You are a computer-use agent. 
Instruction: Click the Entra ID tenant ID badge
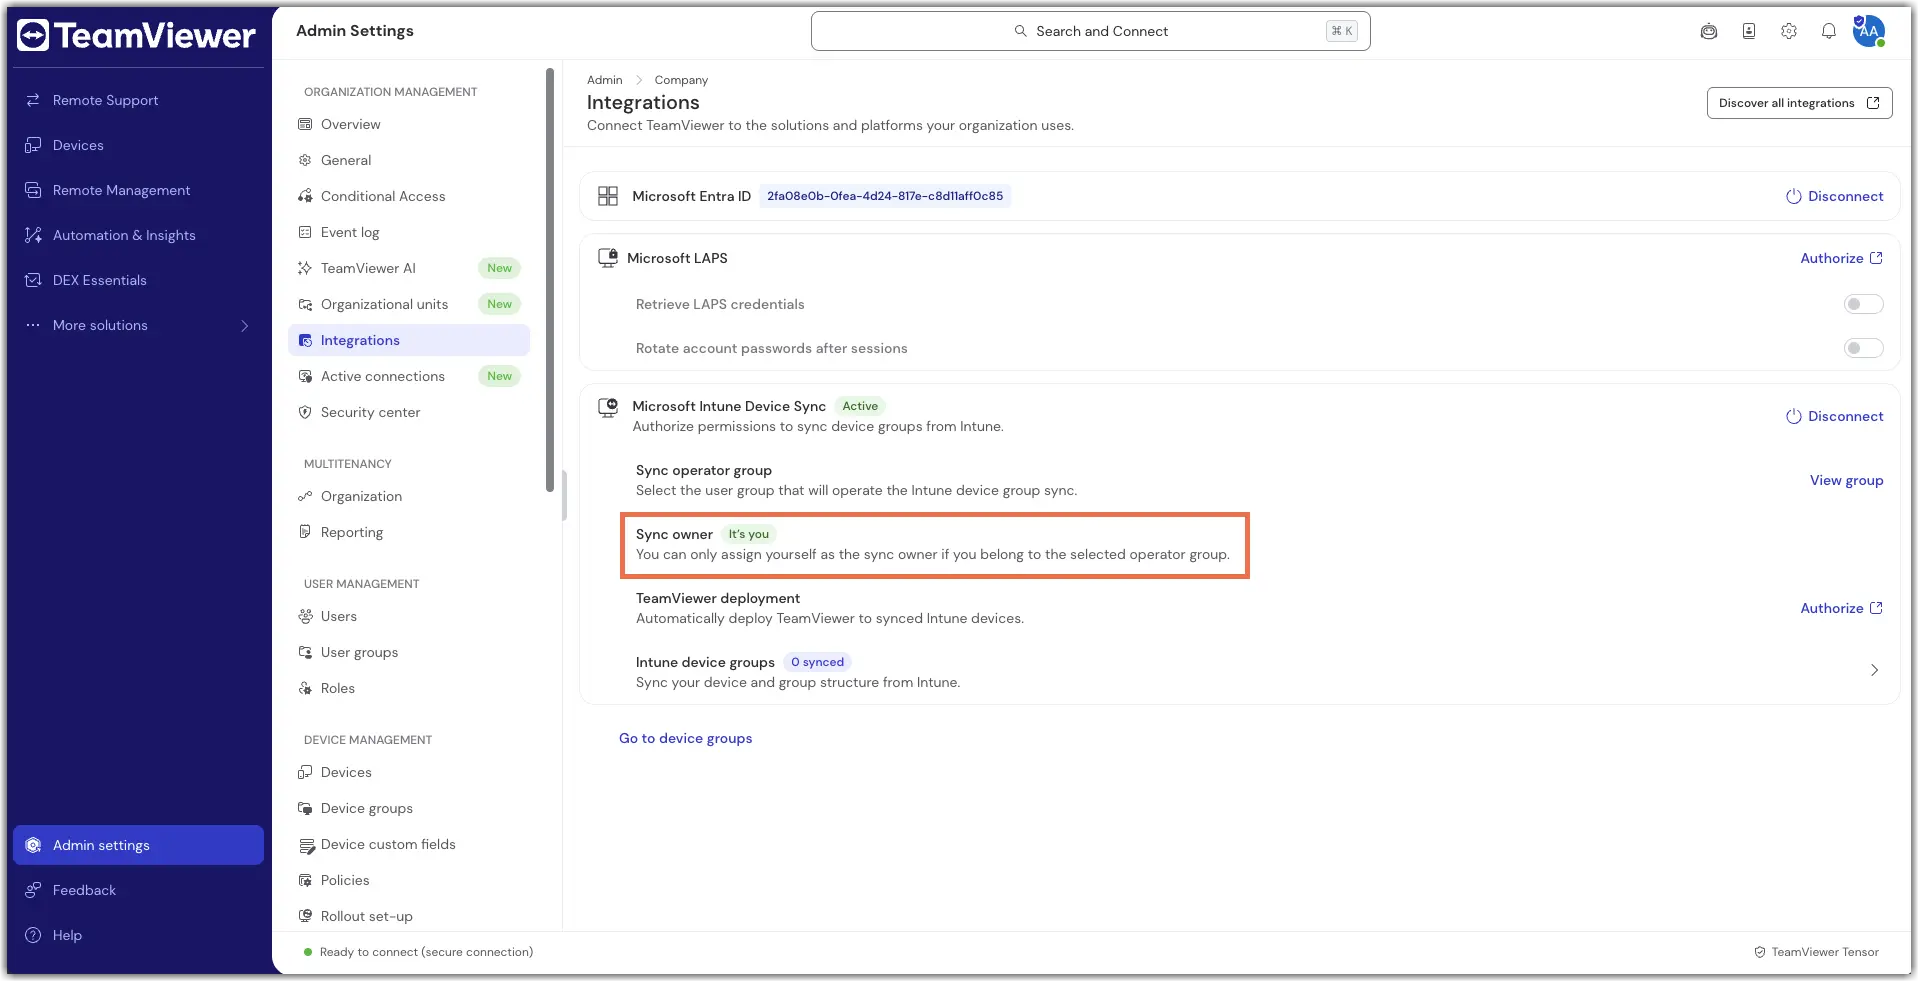(x=885, y=196)
